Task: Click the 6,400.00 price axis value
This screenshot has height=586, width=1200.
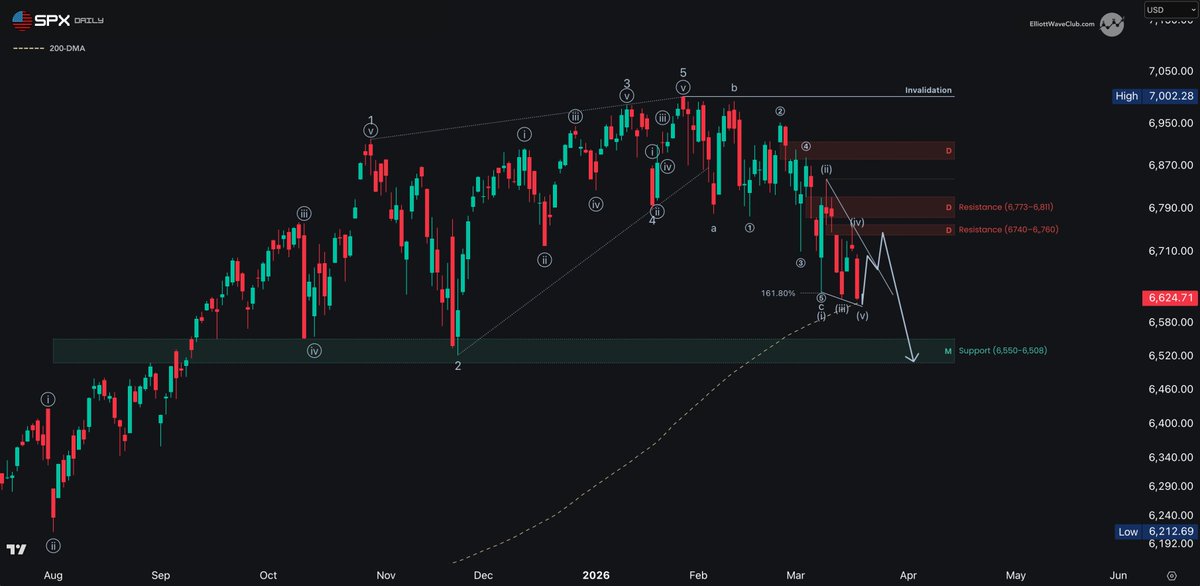Action: [x=1170, y=424]
